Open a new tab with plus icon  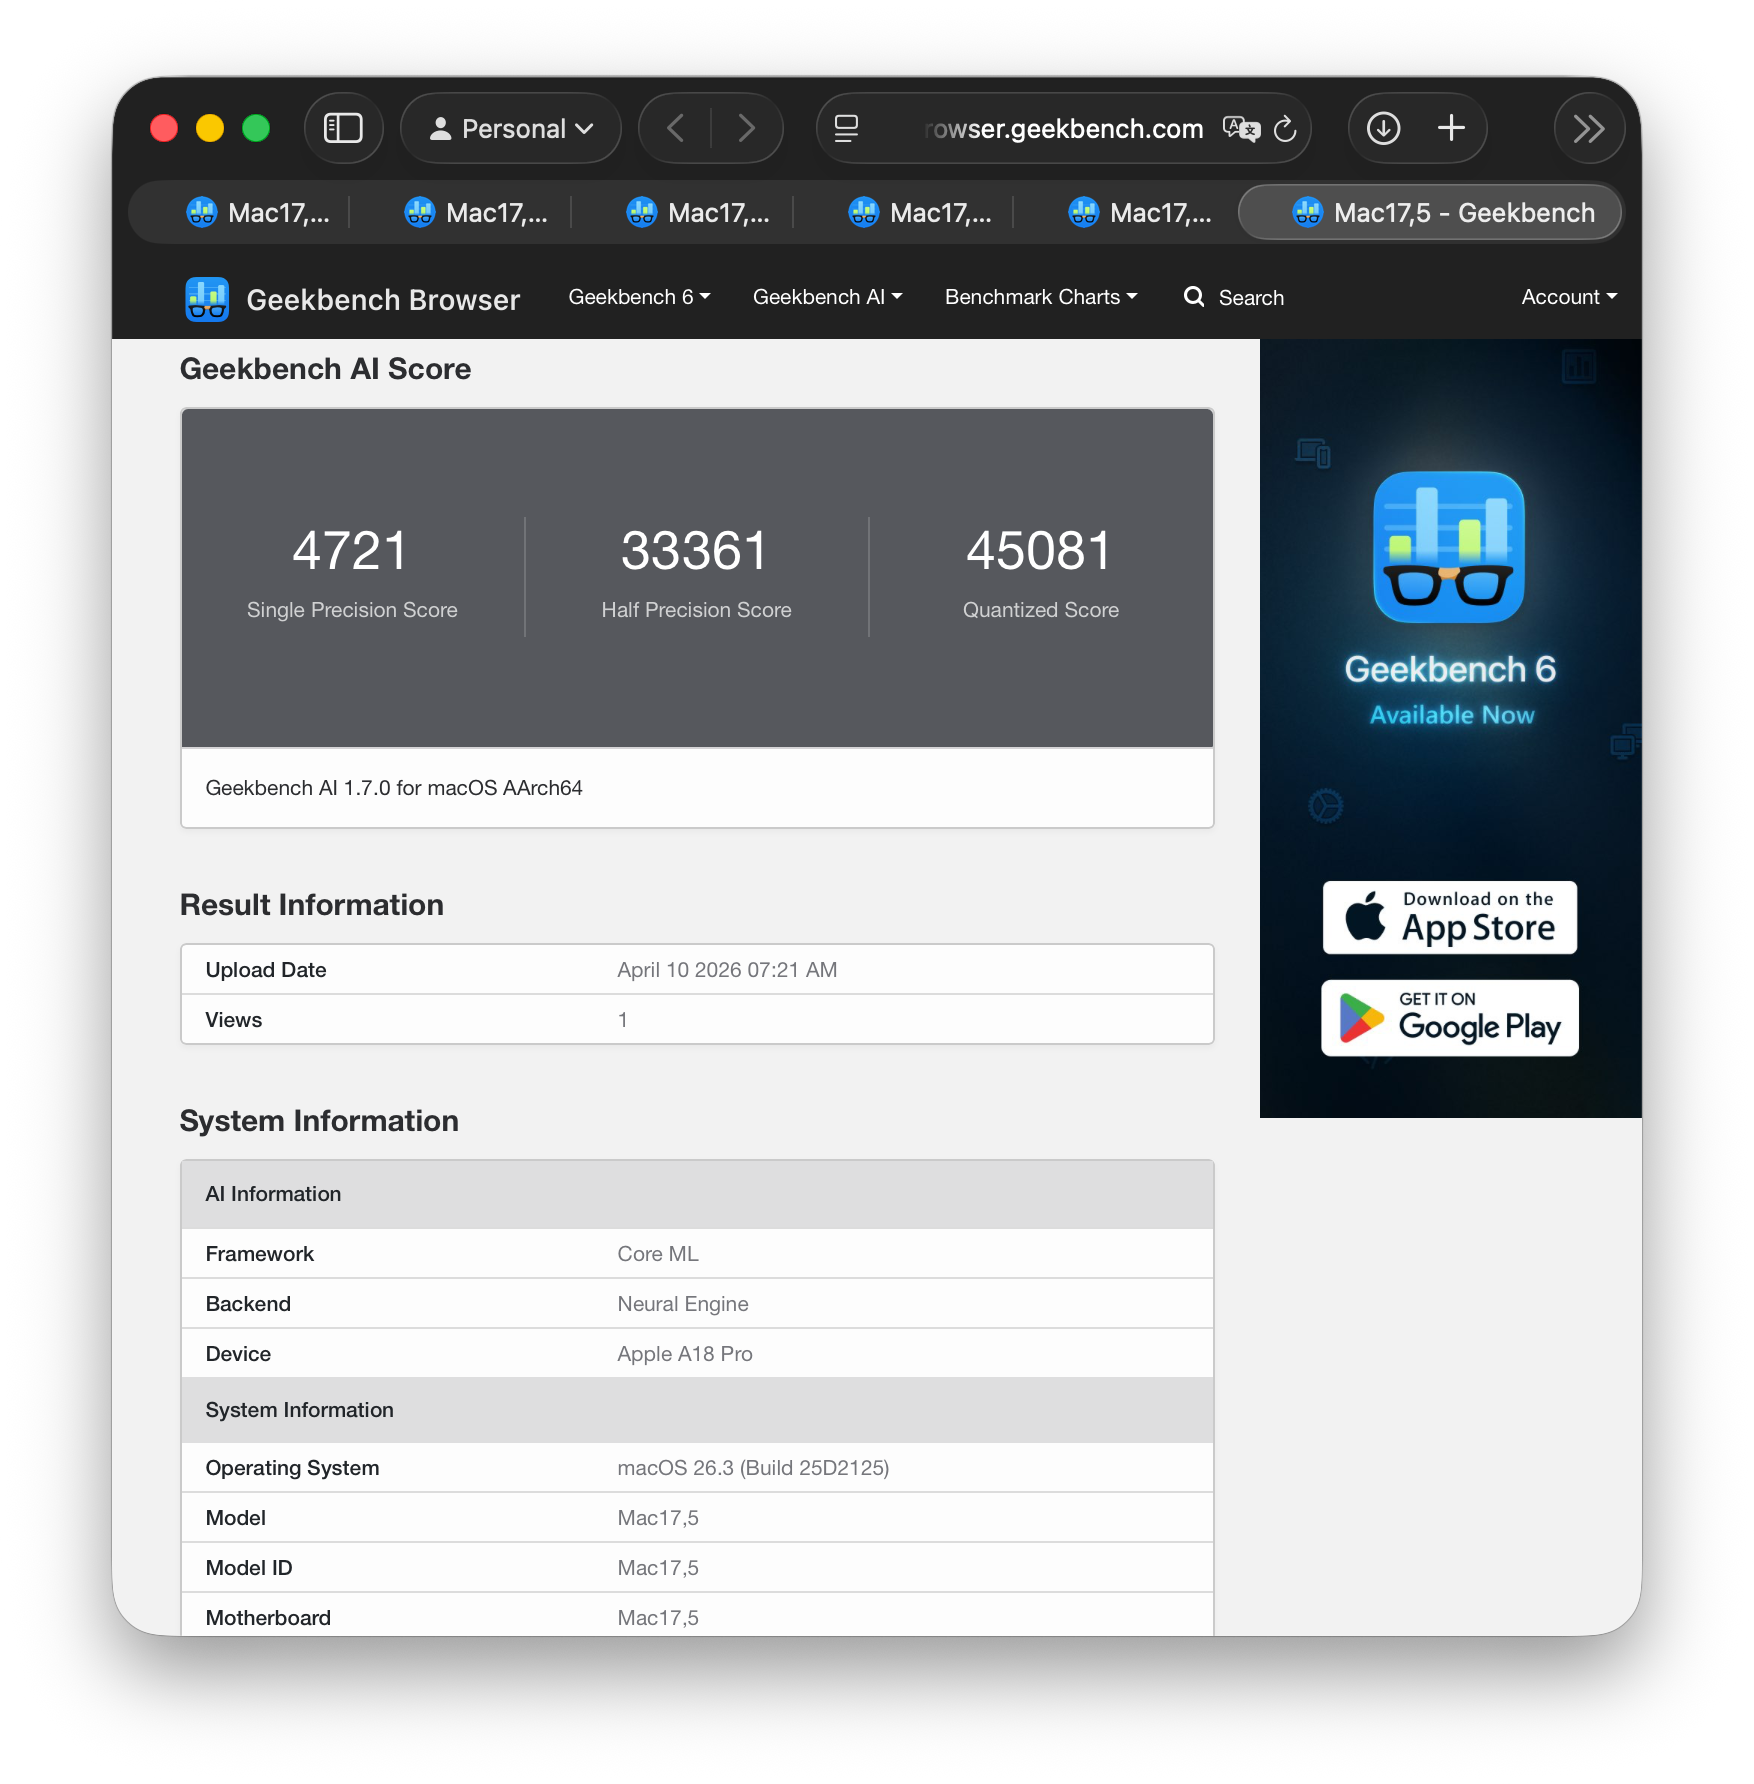[1451, 128]
